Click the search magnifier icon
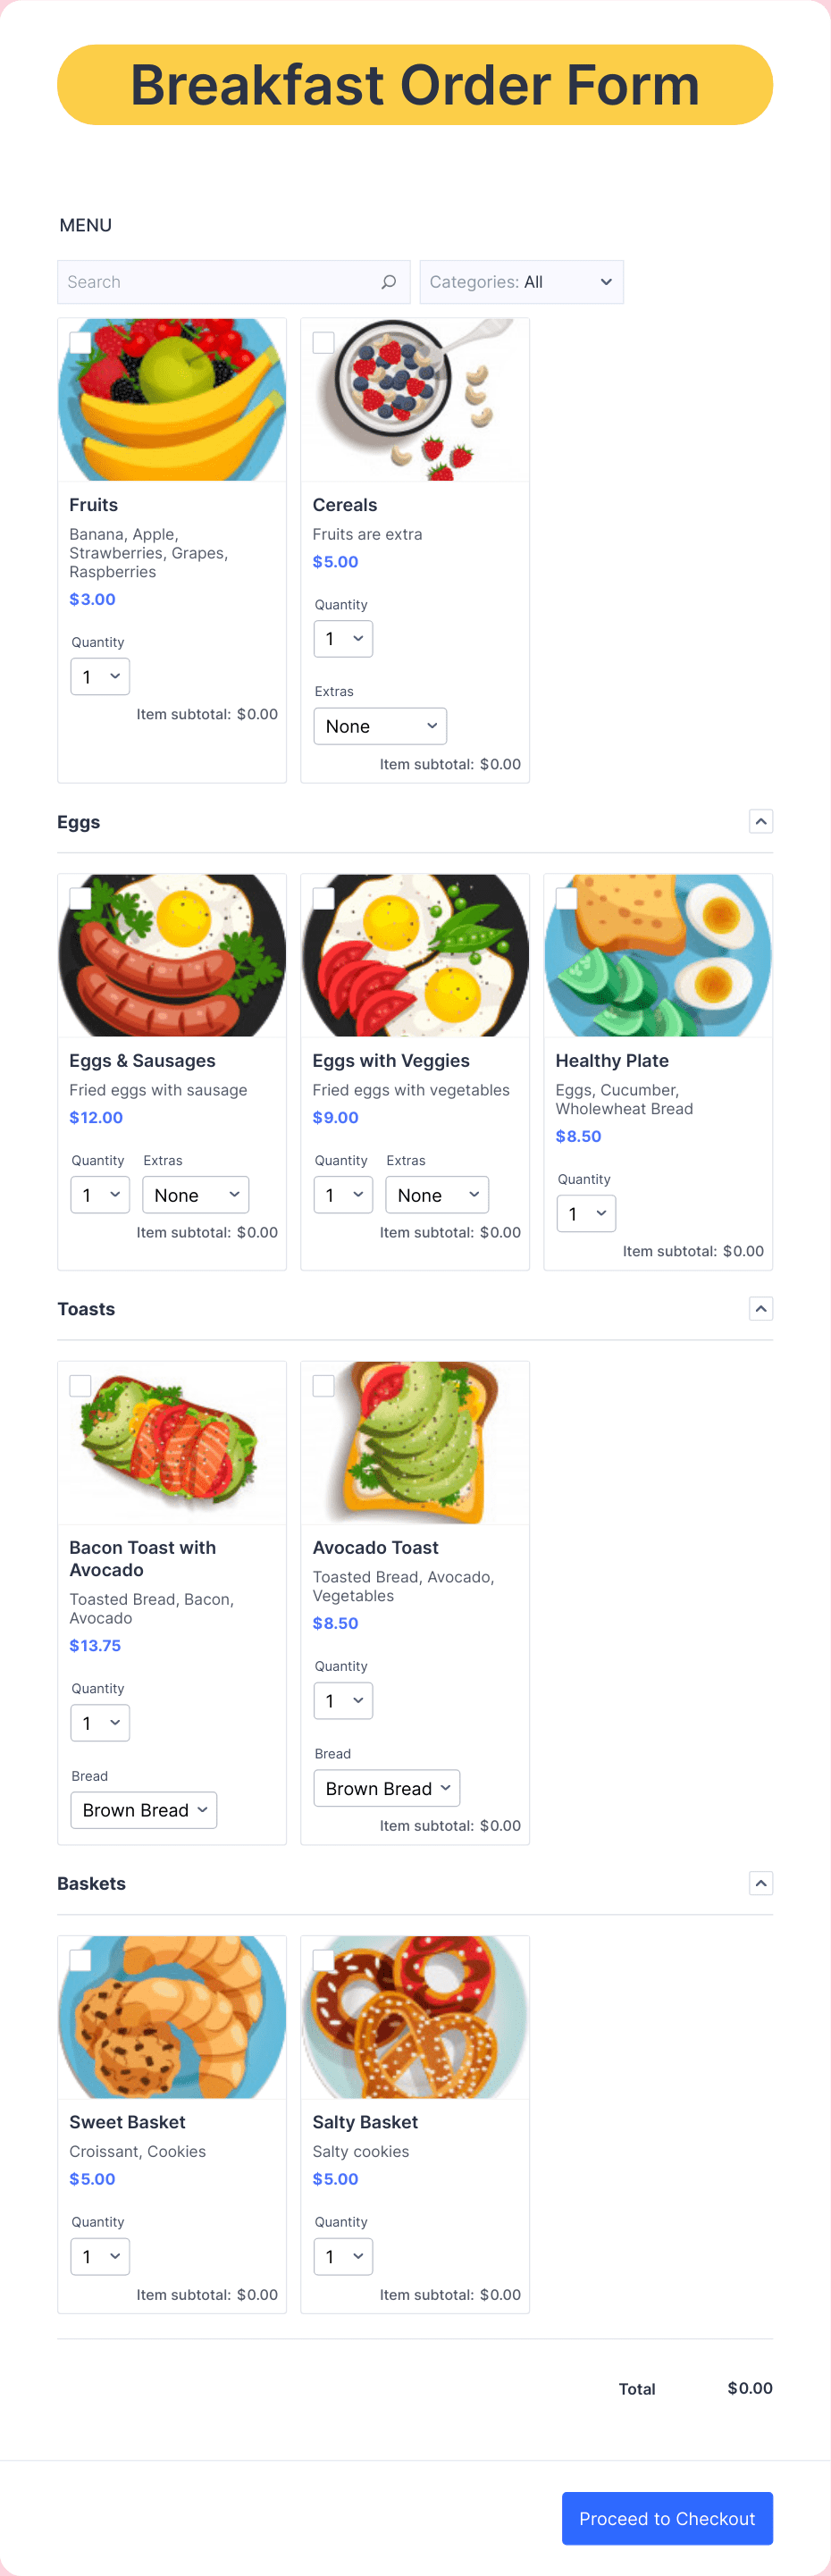The image size is (831, 2576). click(388, 281)
